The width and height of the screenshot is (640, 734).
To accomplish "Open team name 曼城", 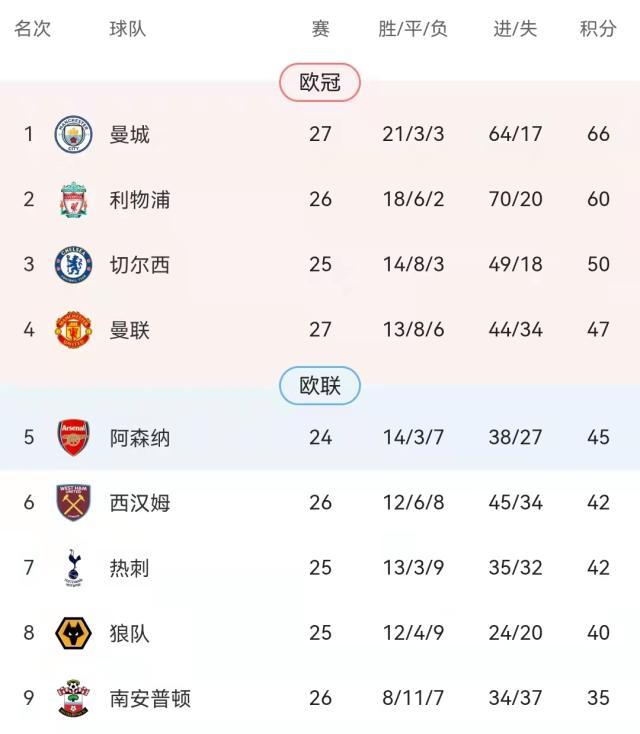I will pos(130,134).
